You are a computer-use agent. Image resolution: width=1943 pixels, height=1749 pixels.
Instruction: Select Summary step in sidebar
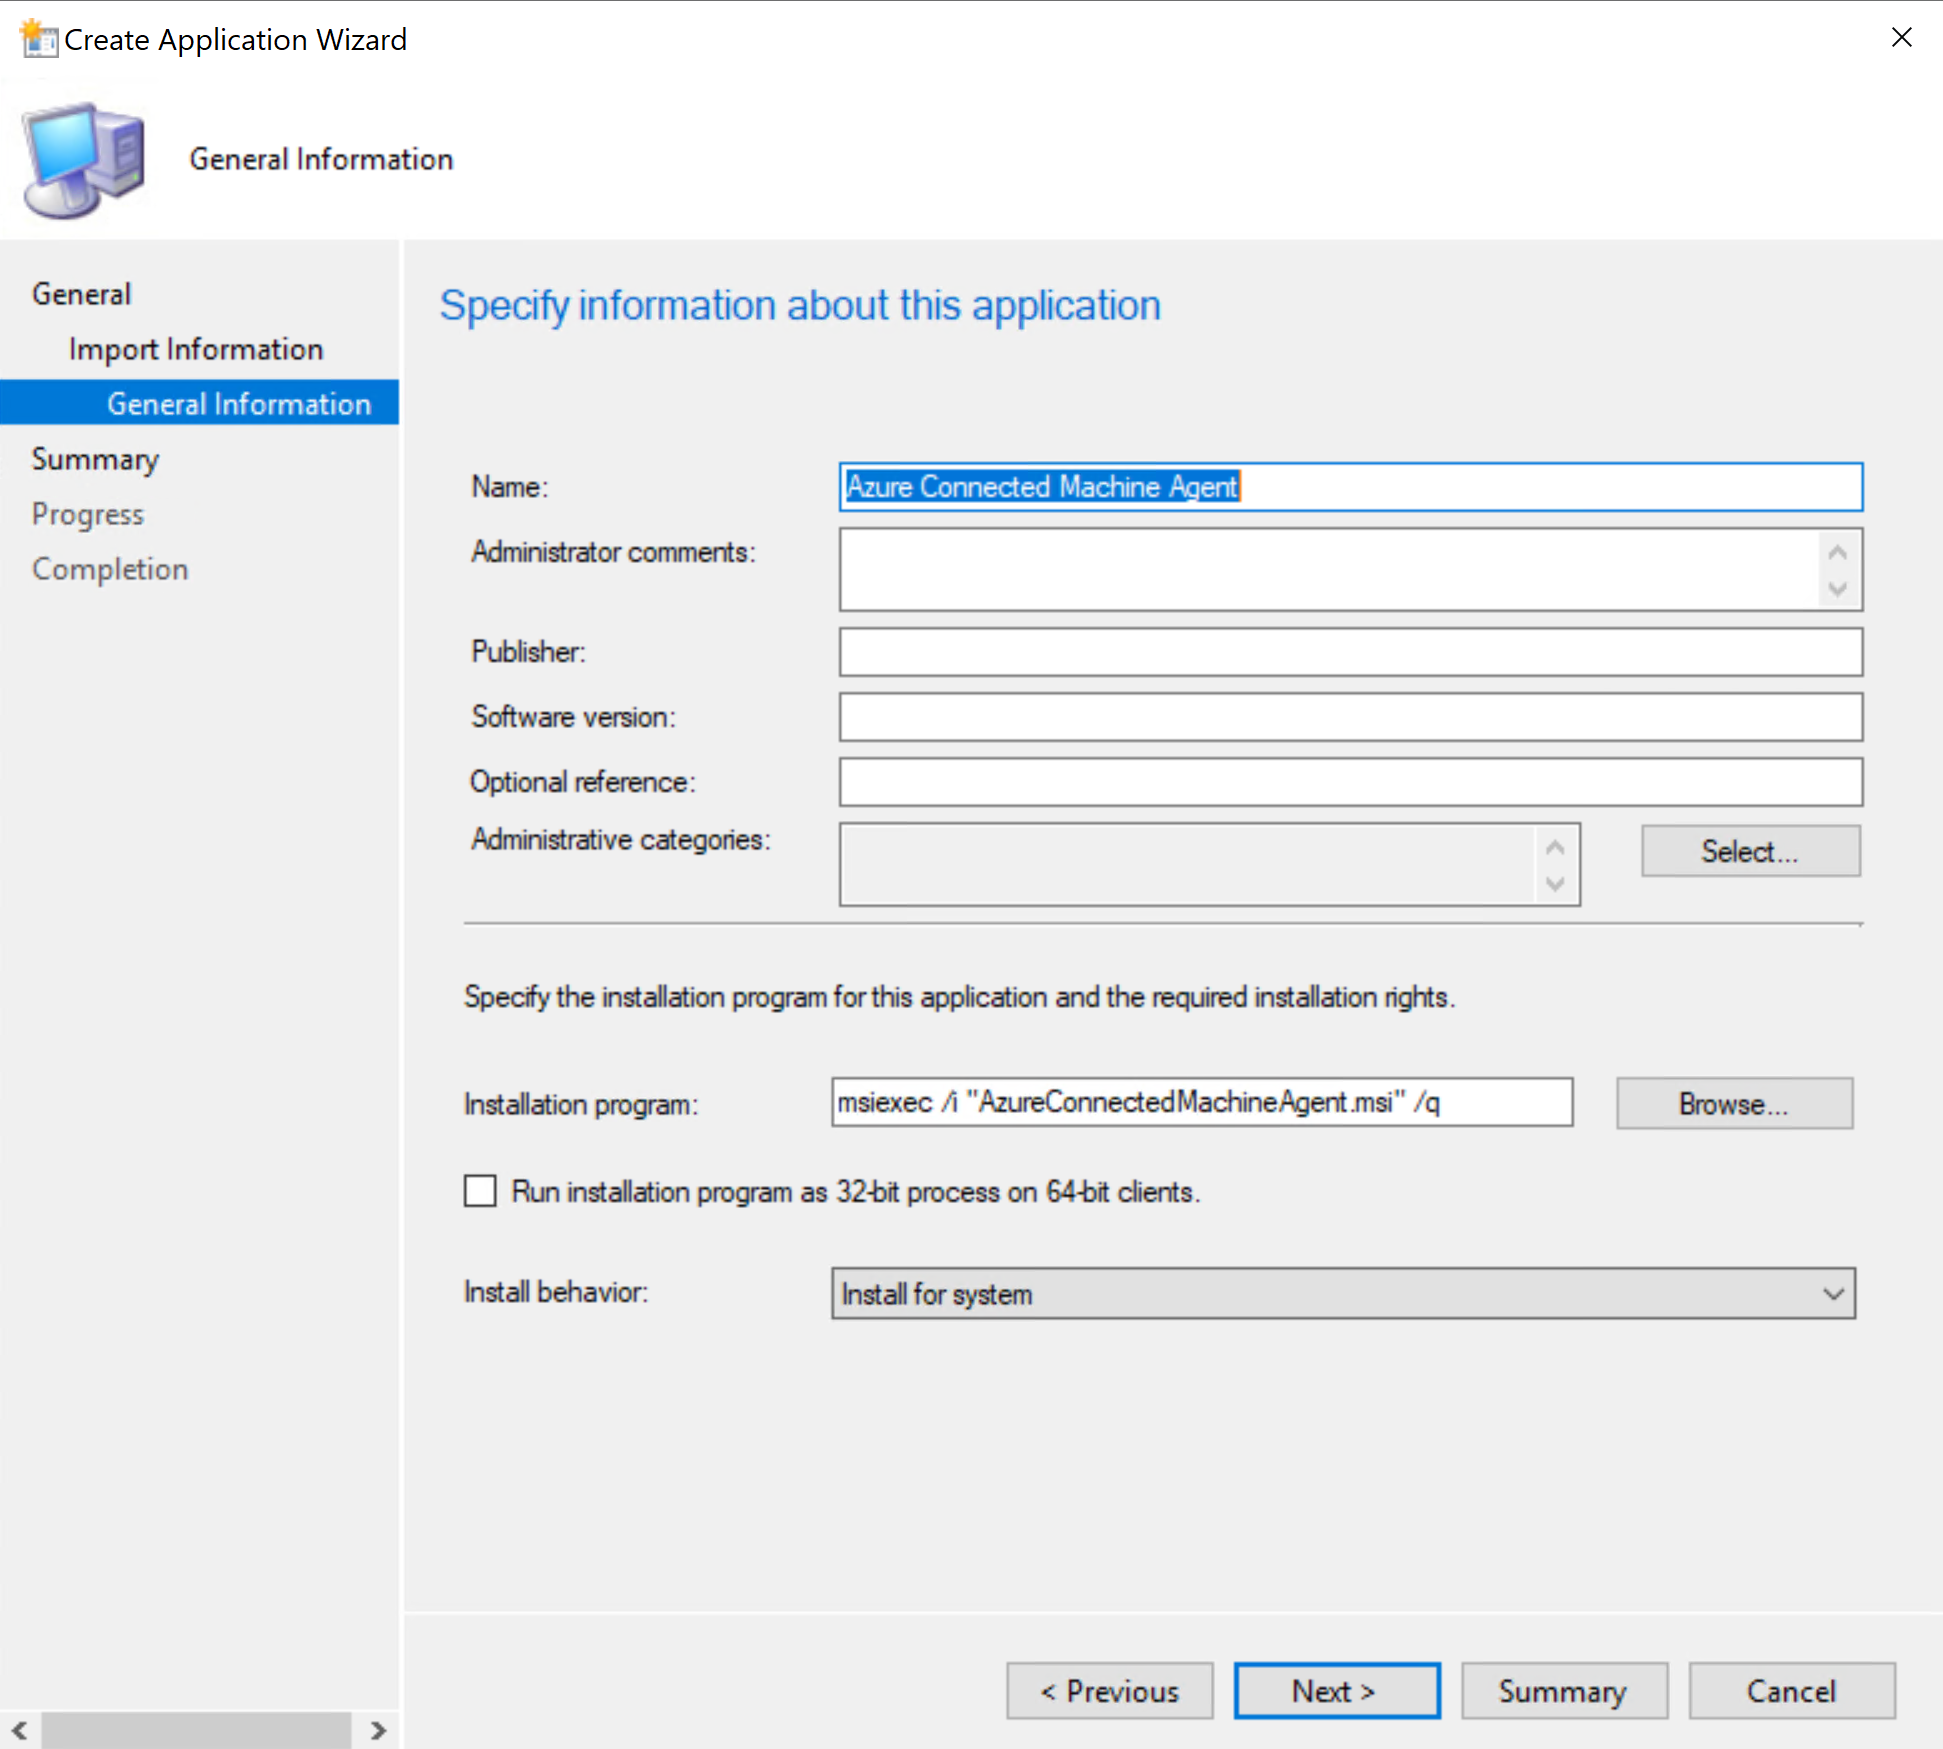tap(95, 459)
